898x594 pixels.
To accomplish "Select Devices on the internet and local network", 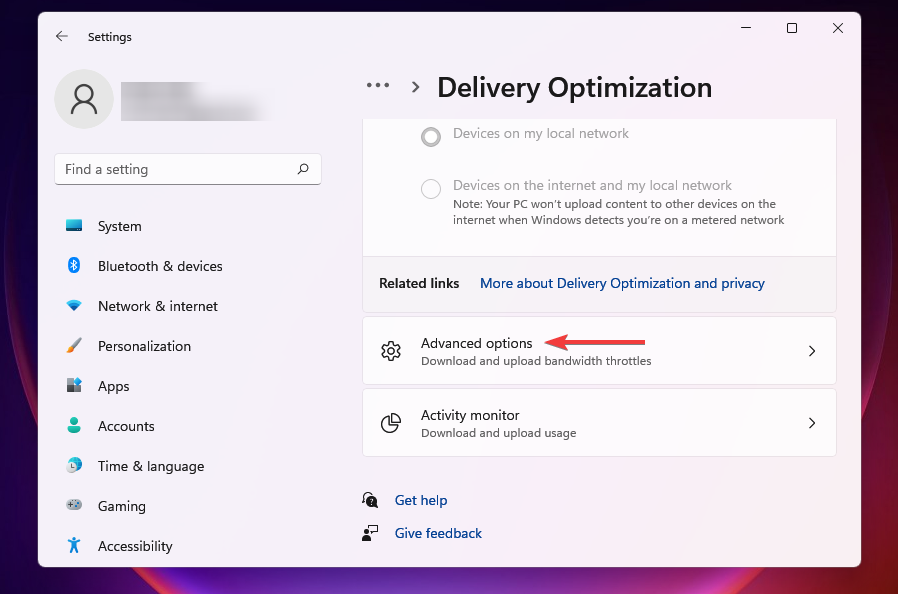I will (431, 188).
